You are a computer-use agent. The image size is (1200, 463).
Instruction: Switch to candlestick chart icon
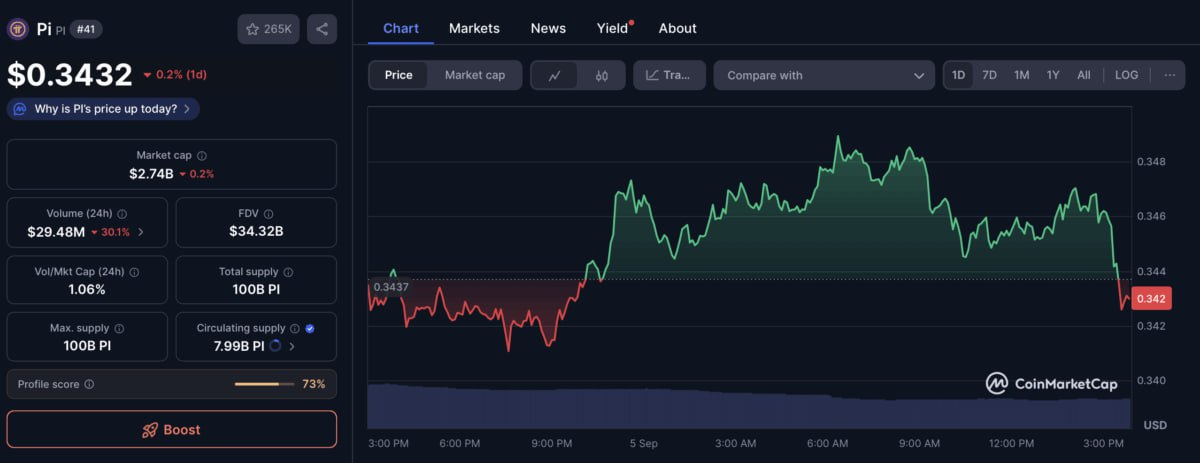602,75
